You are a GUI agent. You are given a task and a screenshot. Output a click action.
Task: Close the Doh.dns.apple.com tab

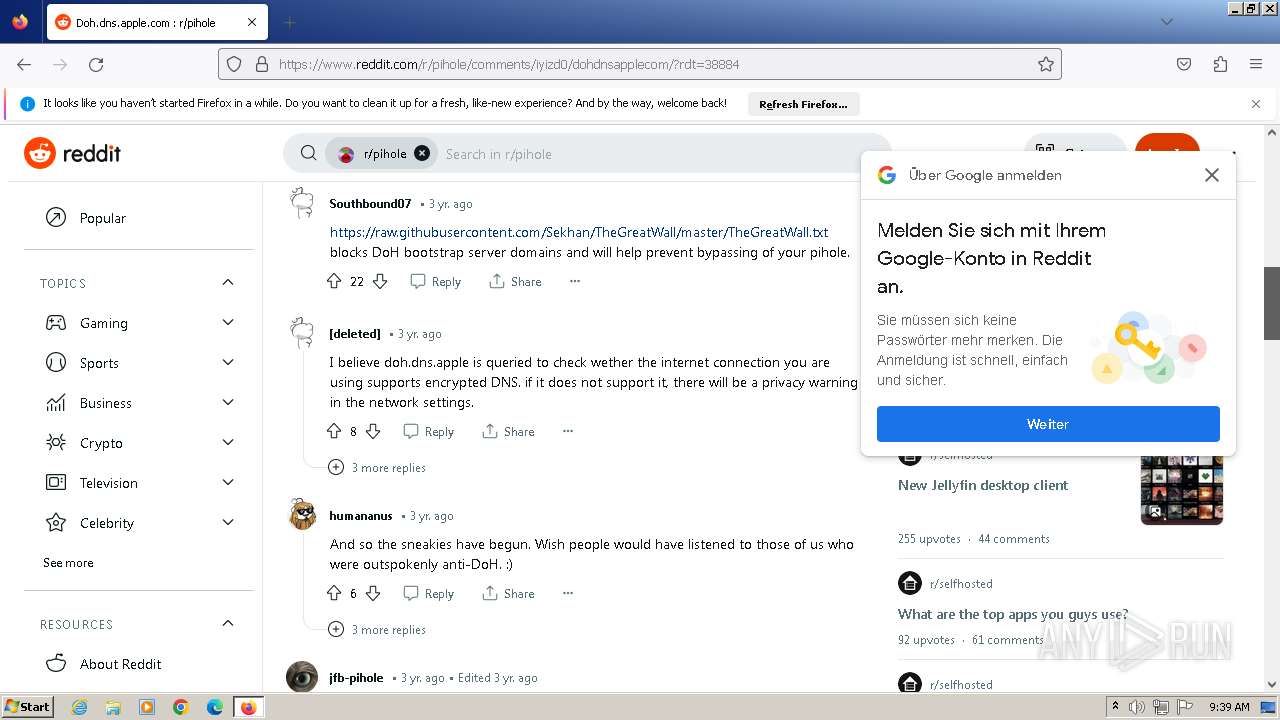click(252, 22)
